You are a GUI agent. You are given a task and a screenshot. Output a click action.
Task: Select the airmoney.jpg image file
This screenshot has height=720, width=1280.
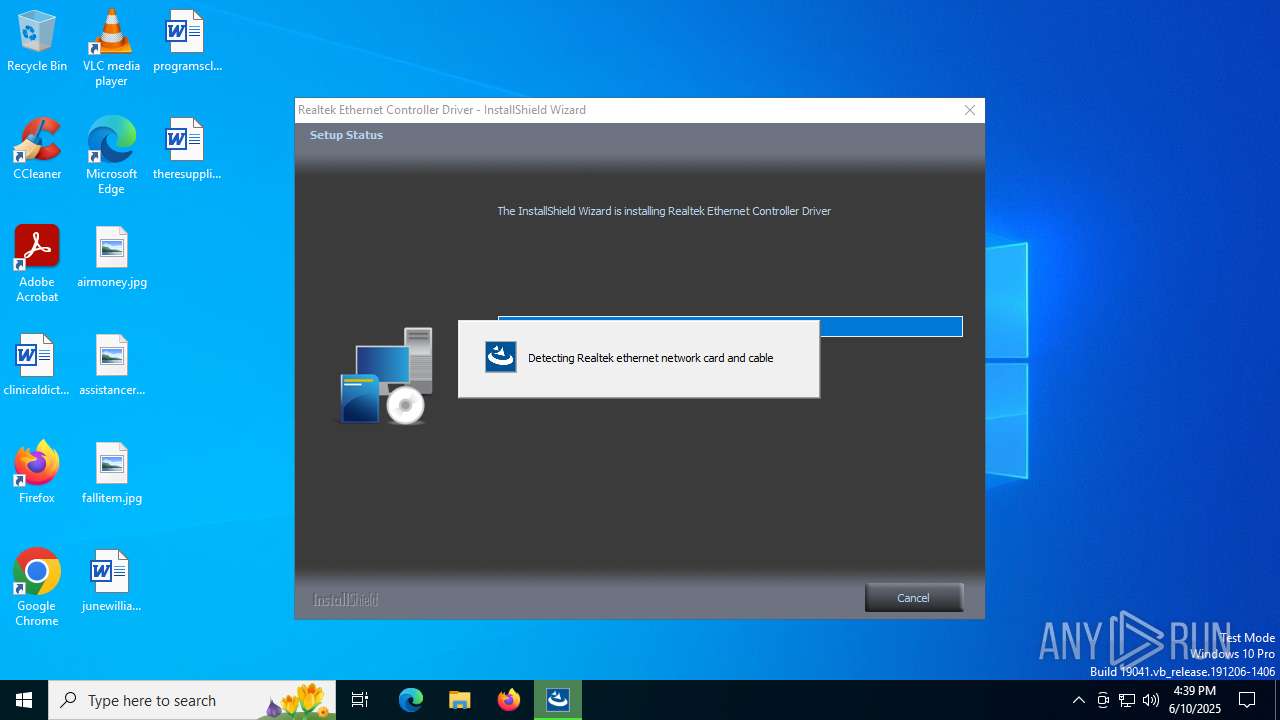click(111, 258)
